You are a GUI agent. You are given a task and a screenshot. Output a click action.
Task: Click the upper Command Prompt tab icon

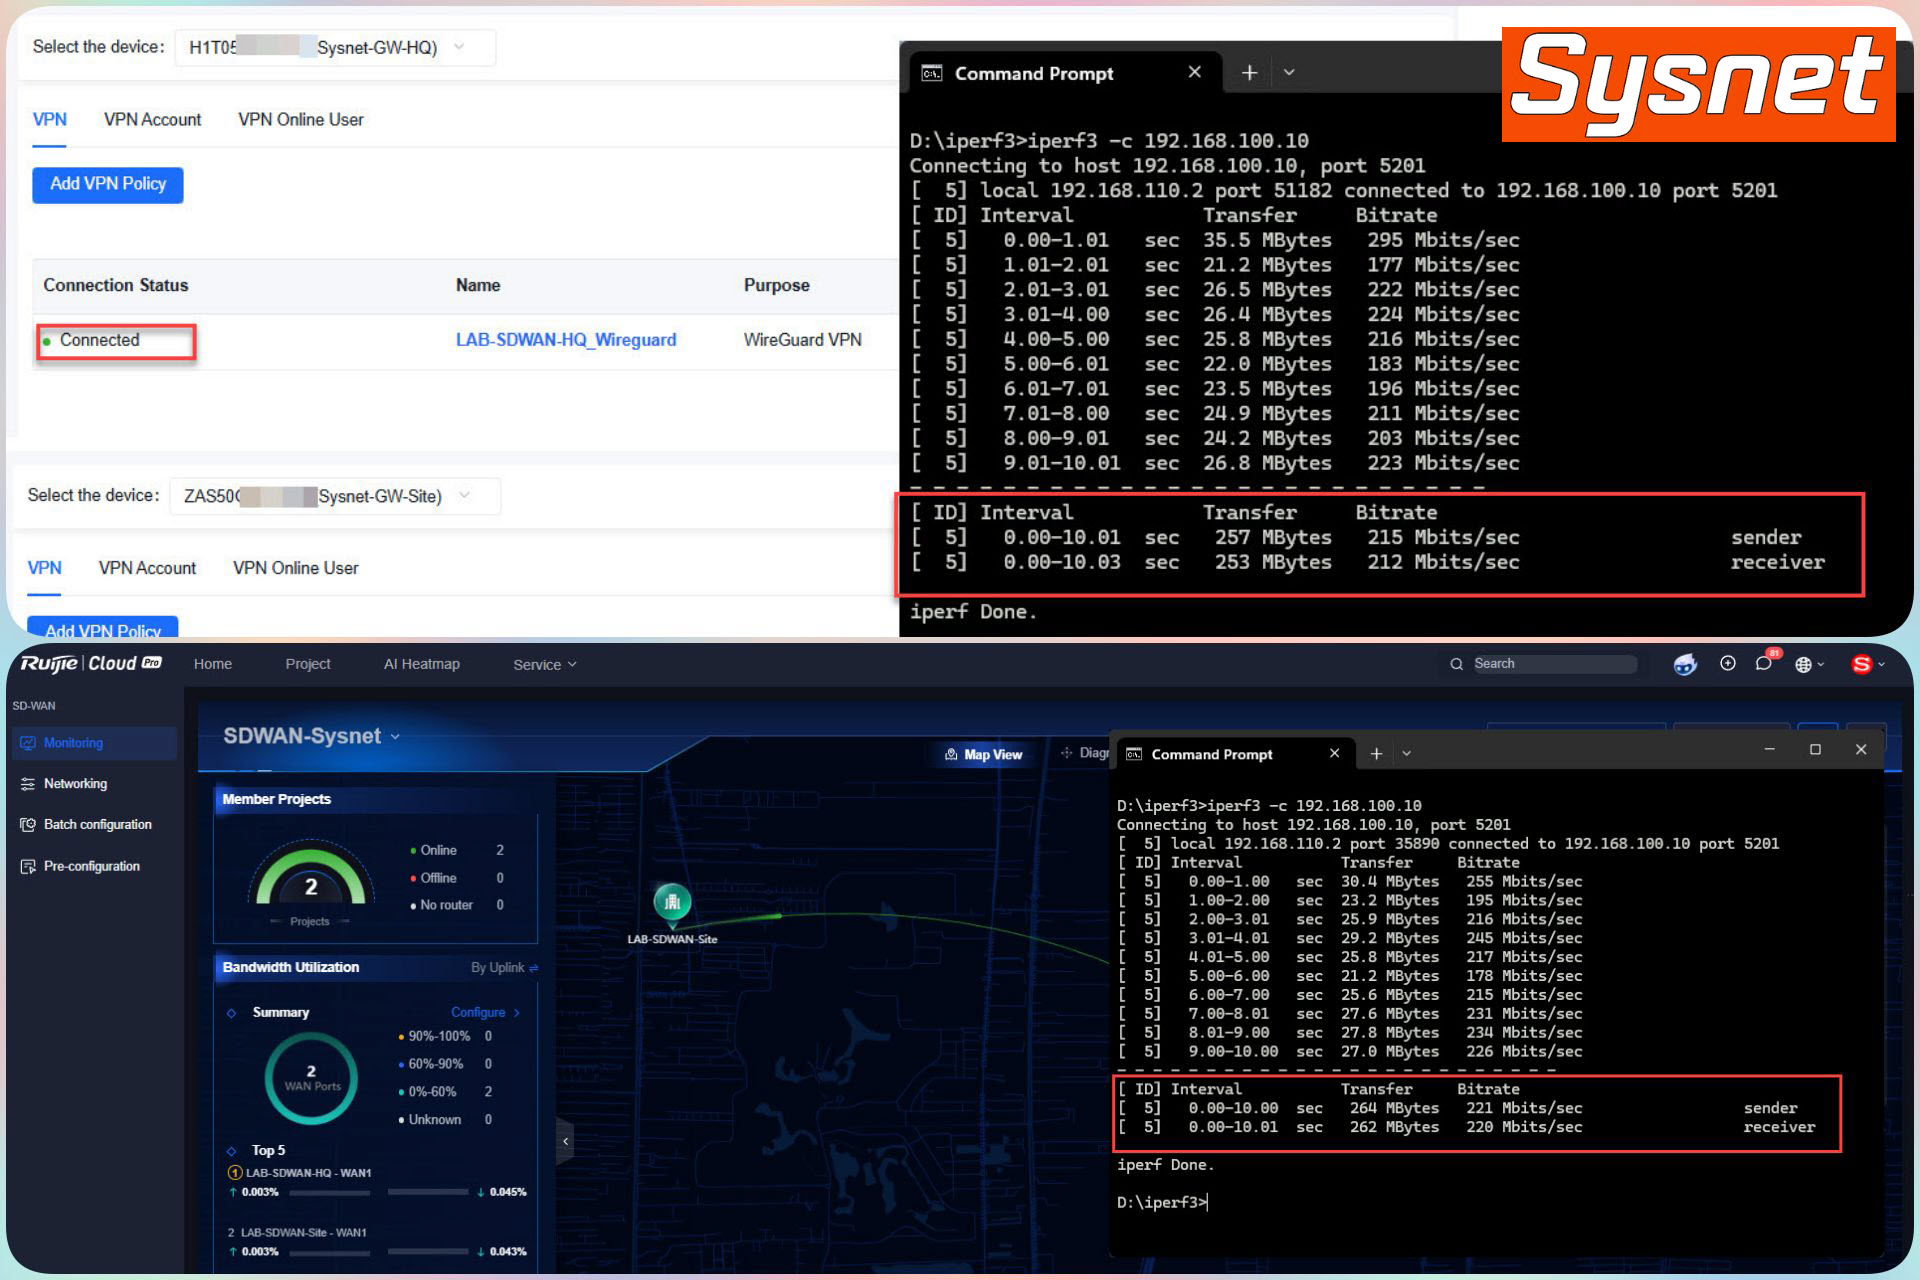pyautogui.click(x=931, y=73)
